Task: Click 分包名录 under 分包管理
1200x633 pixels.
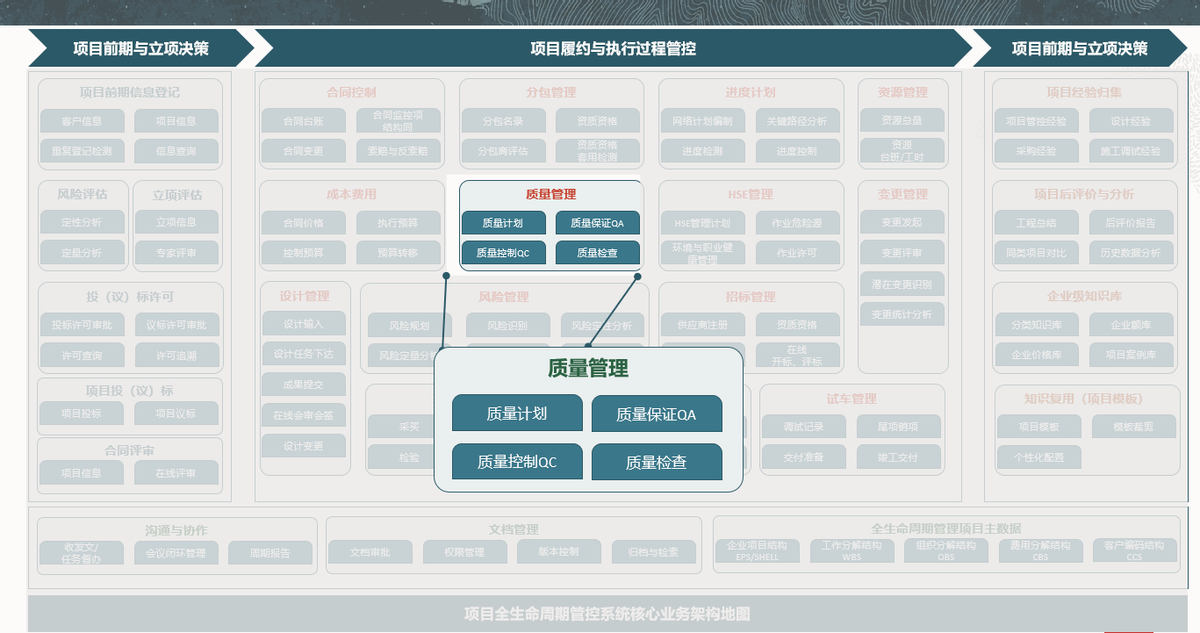Action: pos(503,121)
